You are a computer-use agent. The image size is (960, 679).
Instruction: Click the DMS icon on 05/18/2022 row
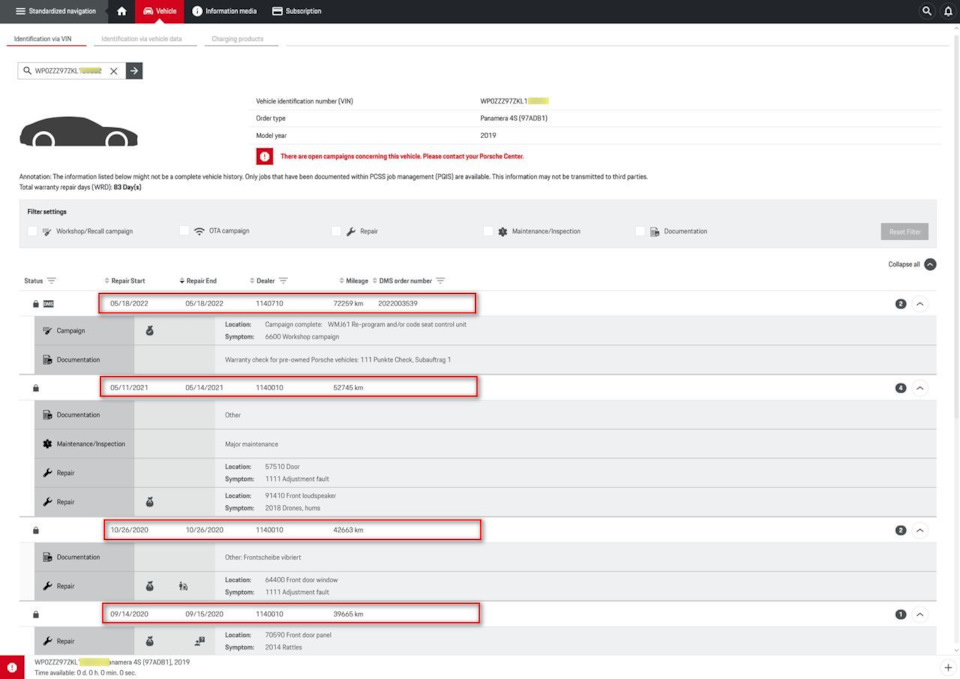pos(48,304)
